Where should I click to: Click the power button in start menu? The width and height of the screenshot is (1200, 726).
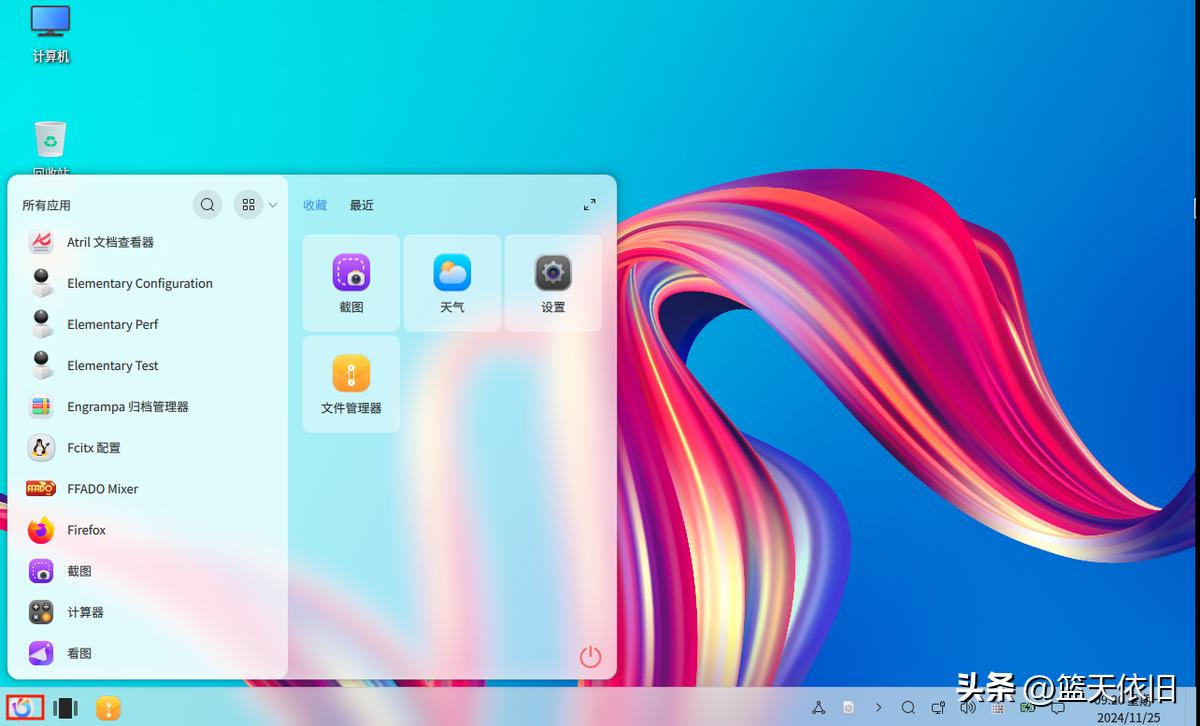pos(591,656)
